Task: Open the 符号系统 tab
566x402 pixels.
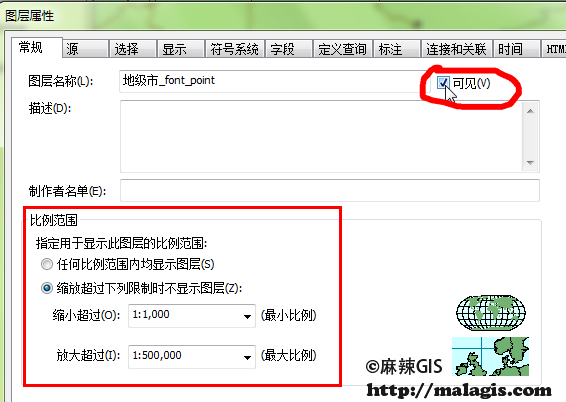Action: 235,49
